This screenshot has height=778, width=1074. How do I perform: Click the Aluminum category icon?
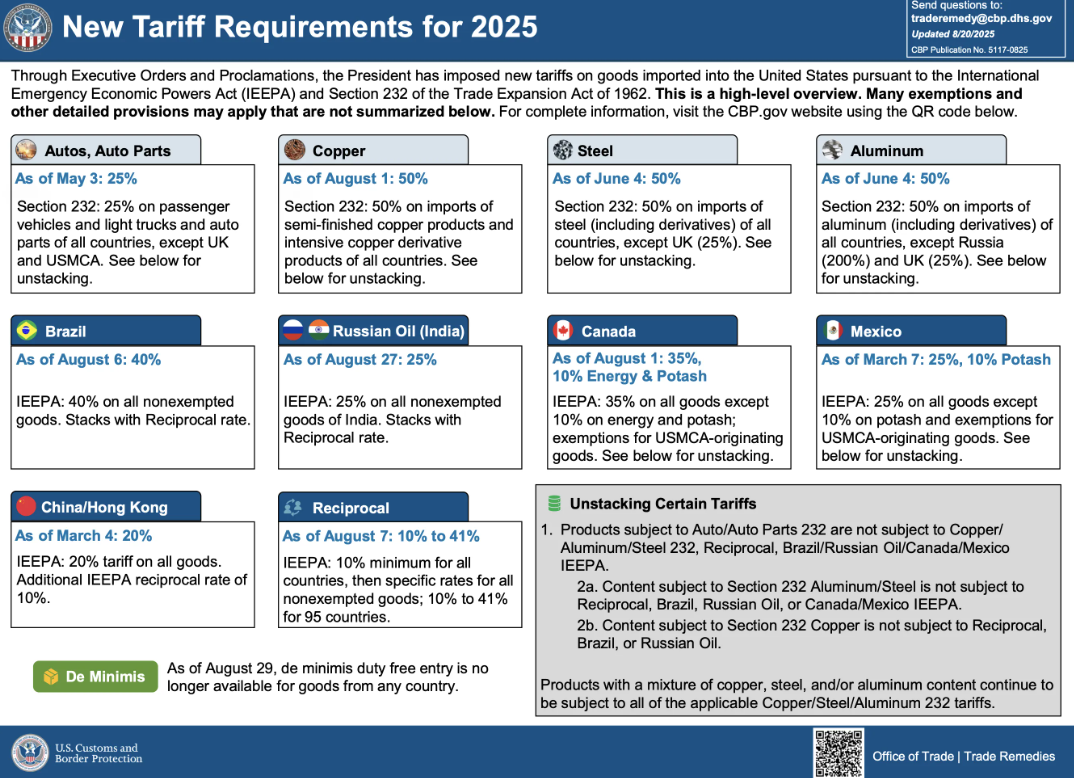coord(832,150)
